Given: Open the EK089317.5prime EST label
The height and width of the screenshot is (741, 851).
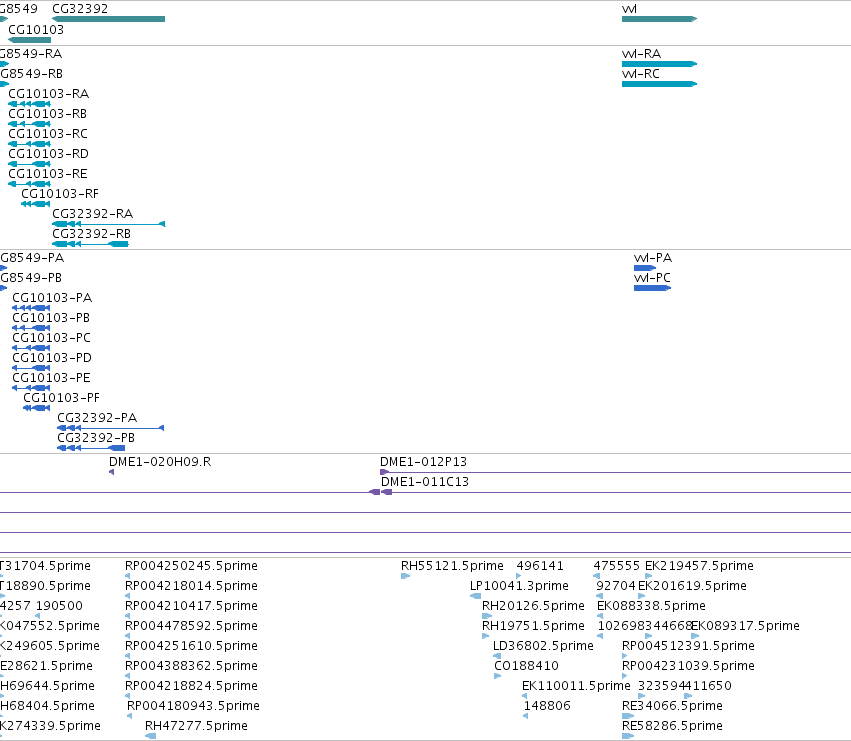Looking at the screenshot, I should 745,626.
